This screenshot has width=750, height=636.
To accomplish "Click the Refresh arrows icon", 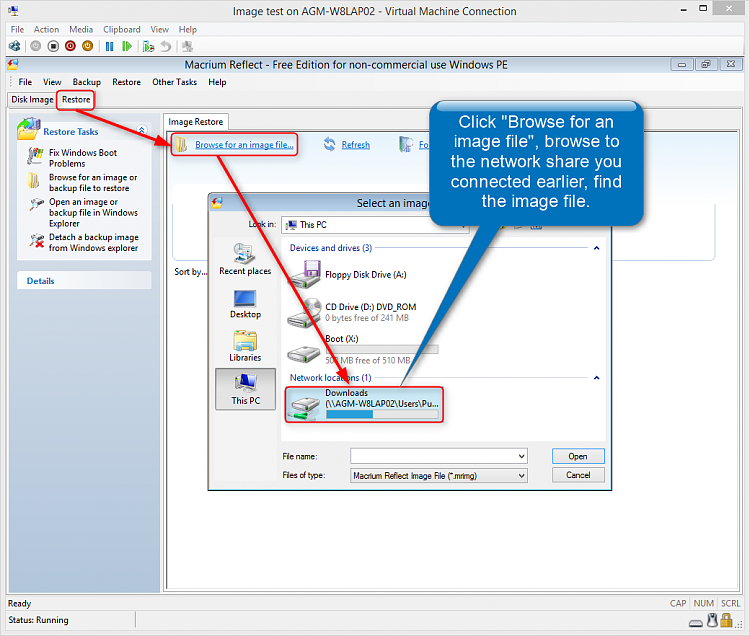I will 330,144.
